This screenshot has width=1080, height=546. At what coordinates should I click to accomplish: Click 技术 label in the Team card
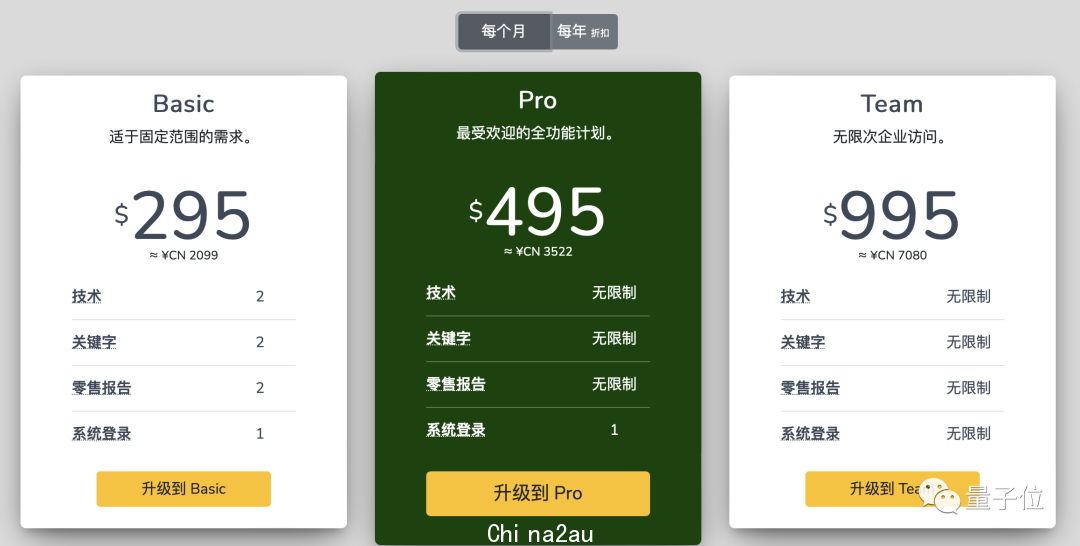(796, 297)
